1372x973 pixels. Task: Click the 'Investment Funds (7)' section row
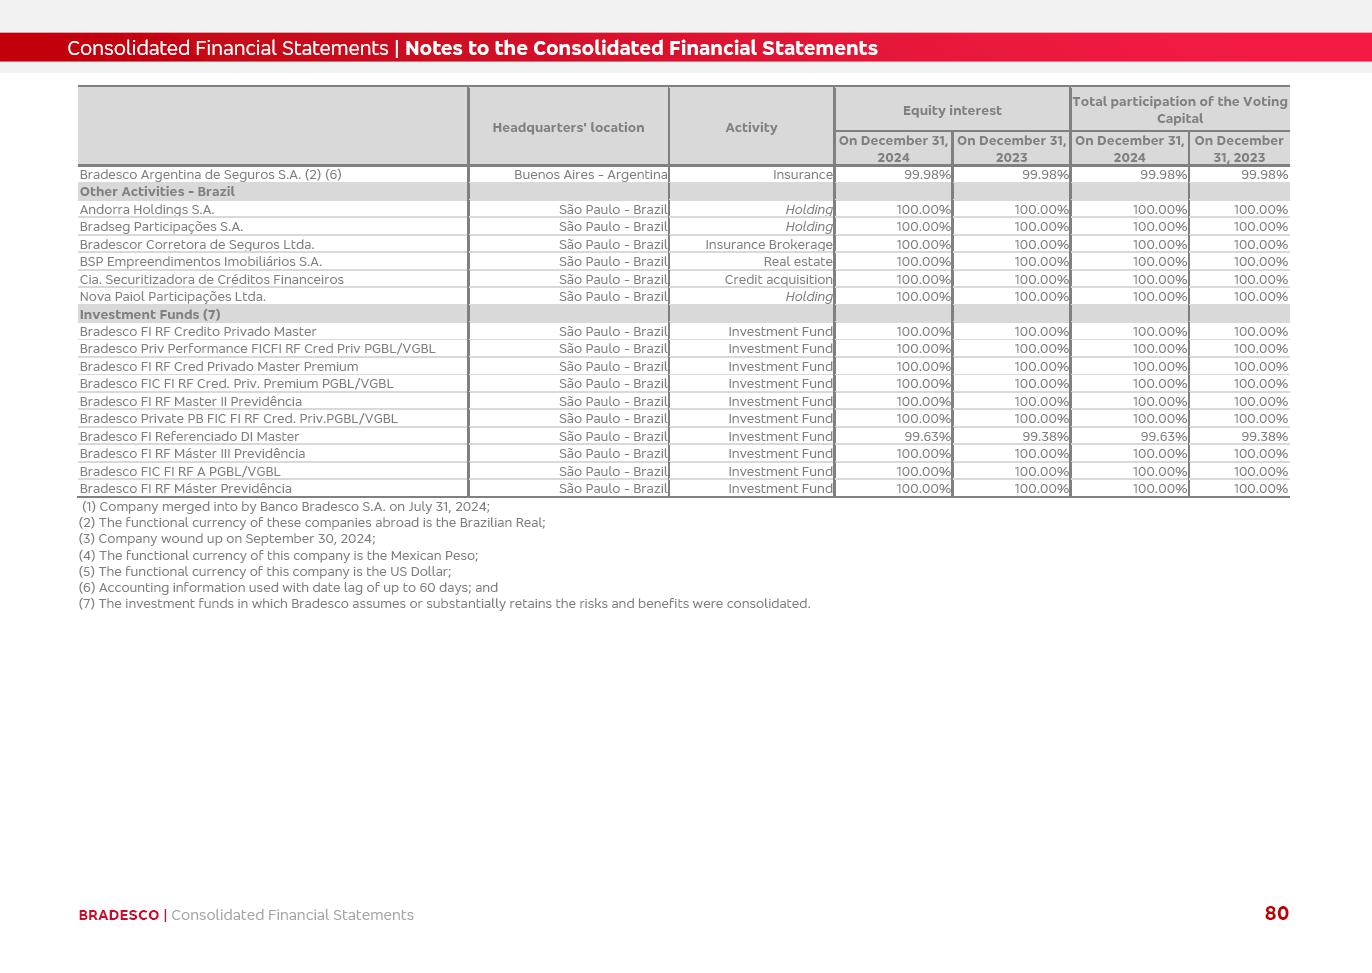150,314
